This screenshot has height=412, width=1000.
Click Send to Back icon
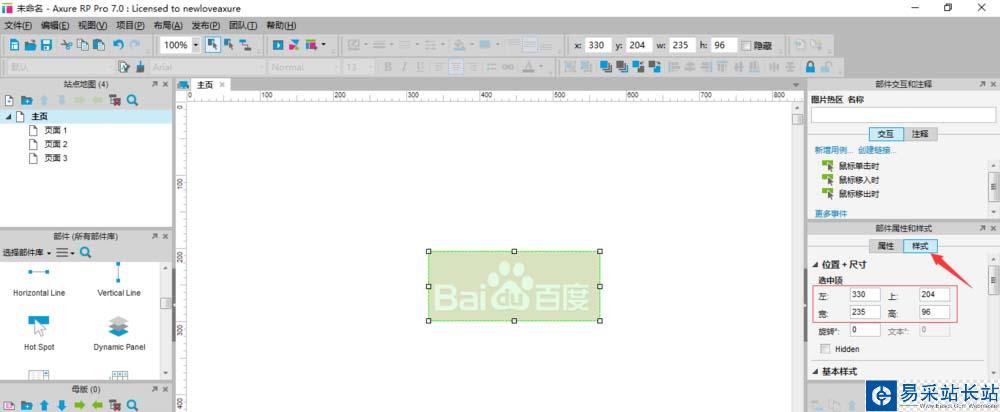(x=623, y=66)
